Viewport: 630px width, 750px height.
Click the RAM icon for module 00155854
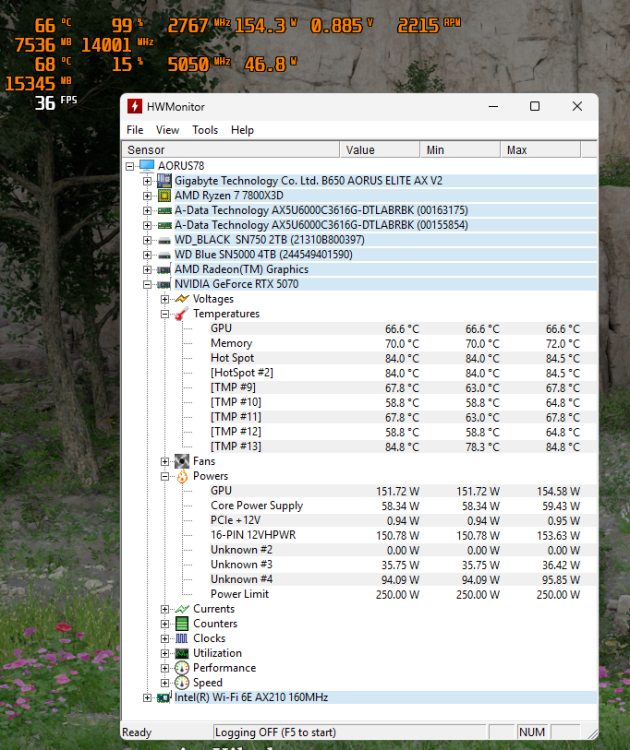[x=164, y=225]
